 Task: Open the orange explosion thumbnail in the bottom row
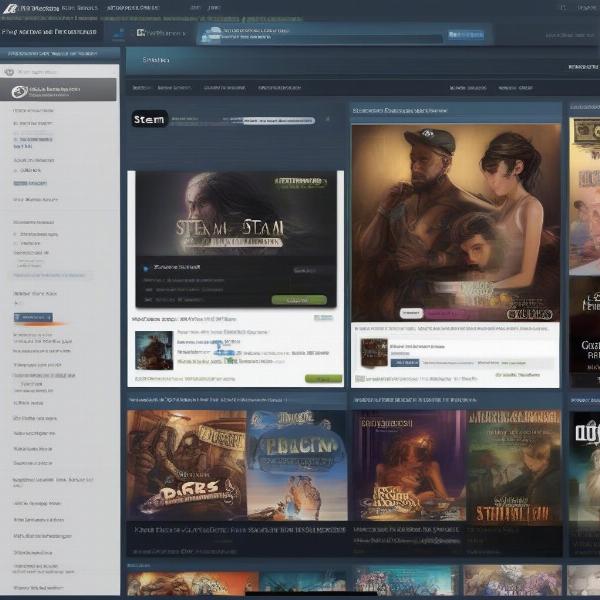(192, 584)
